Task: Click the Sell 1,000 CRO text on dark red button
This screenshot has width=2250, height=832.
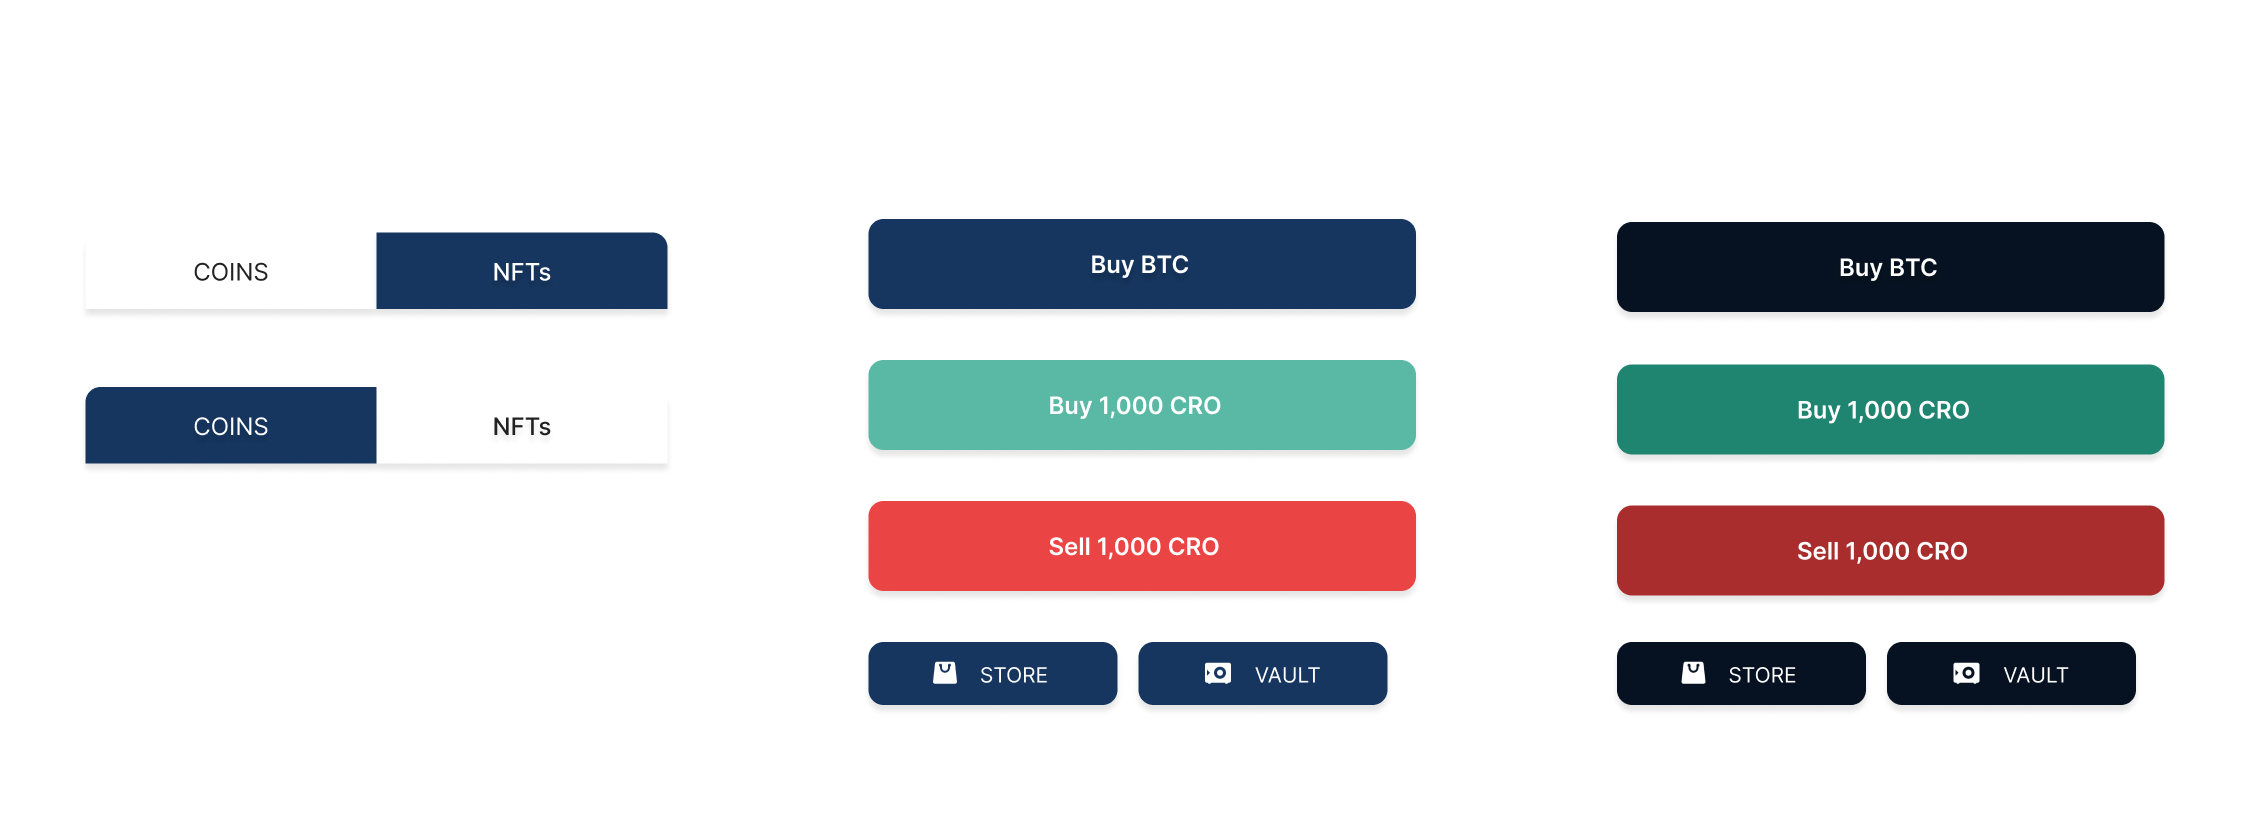Action: (1882, 551)
